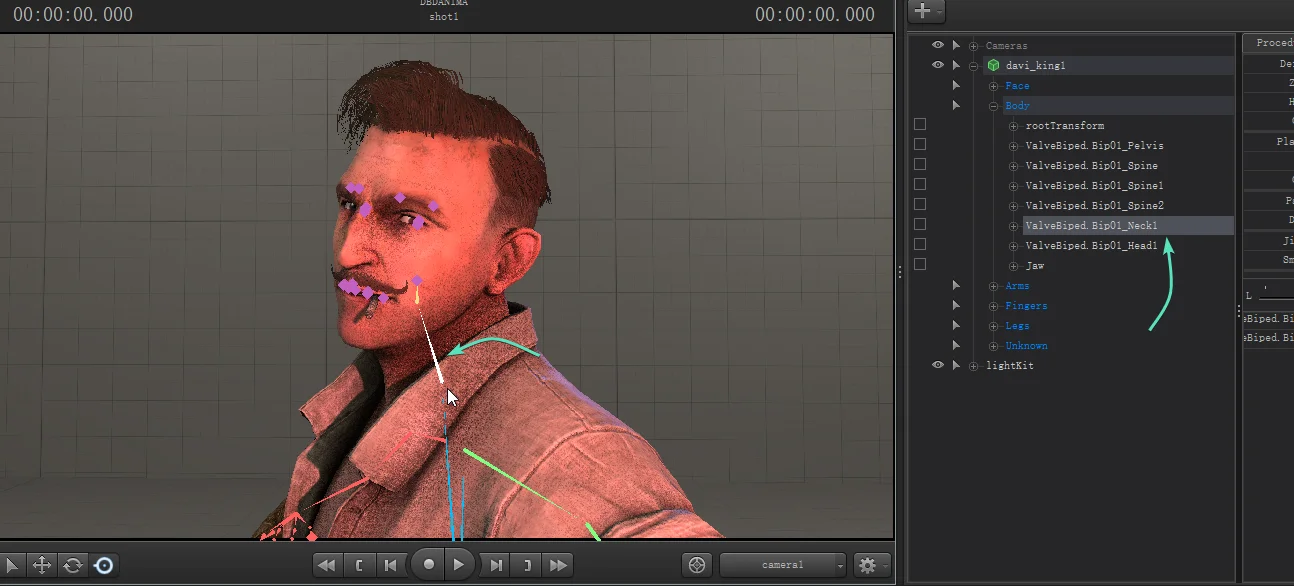This screenshot has width=1294, height=586.
Task: Expand the Unknown group
Action: tap(994, 346)
